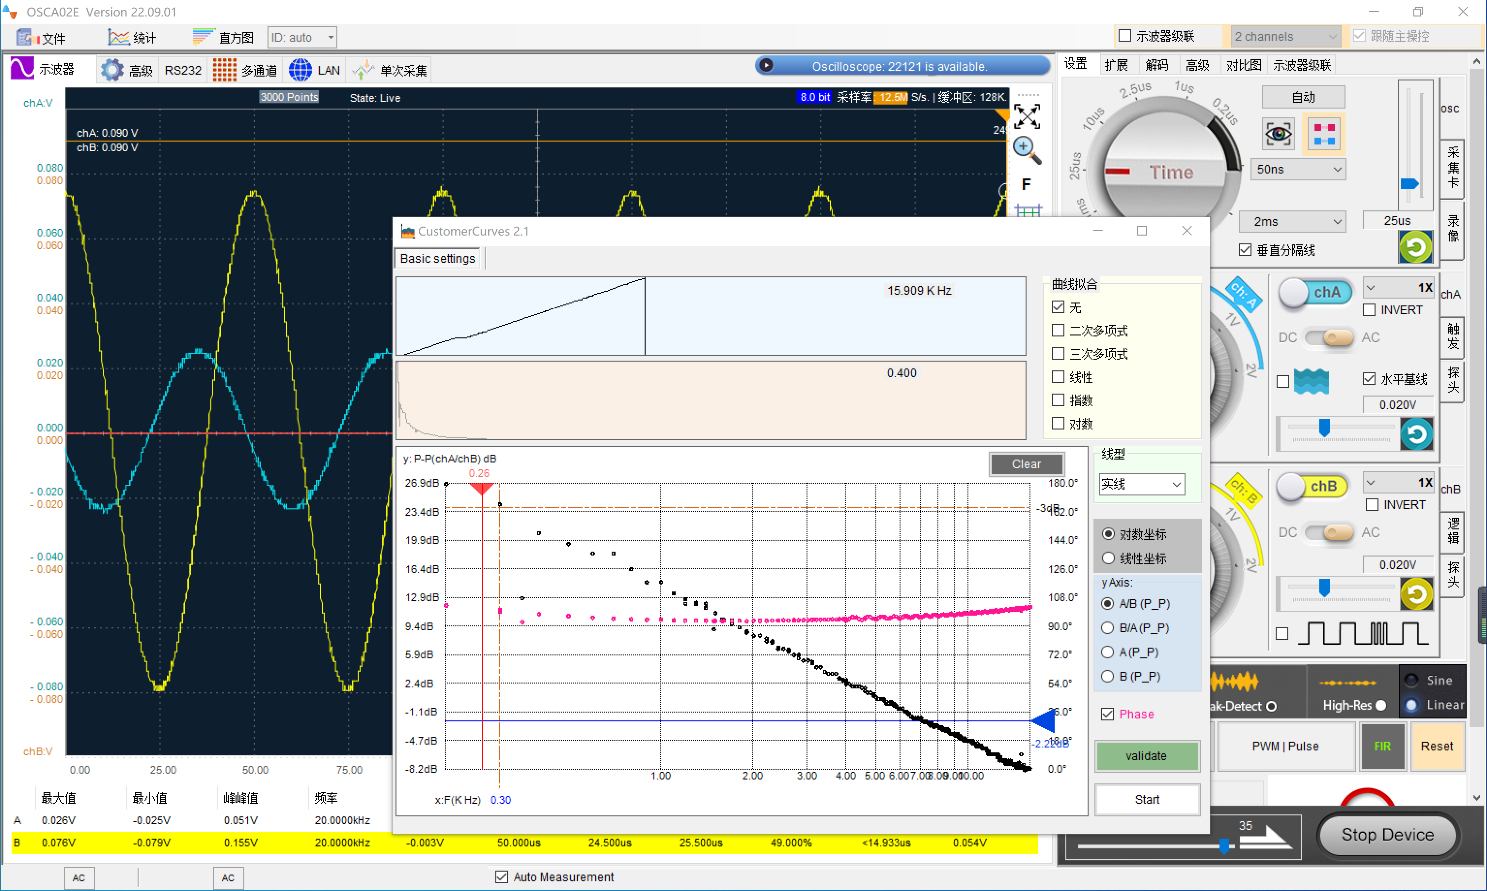Switch to the 解码 tab
1487x891 pixels.
(x=1157, y=65)
